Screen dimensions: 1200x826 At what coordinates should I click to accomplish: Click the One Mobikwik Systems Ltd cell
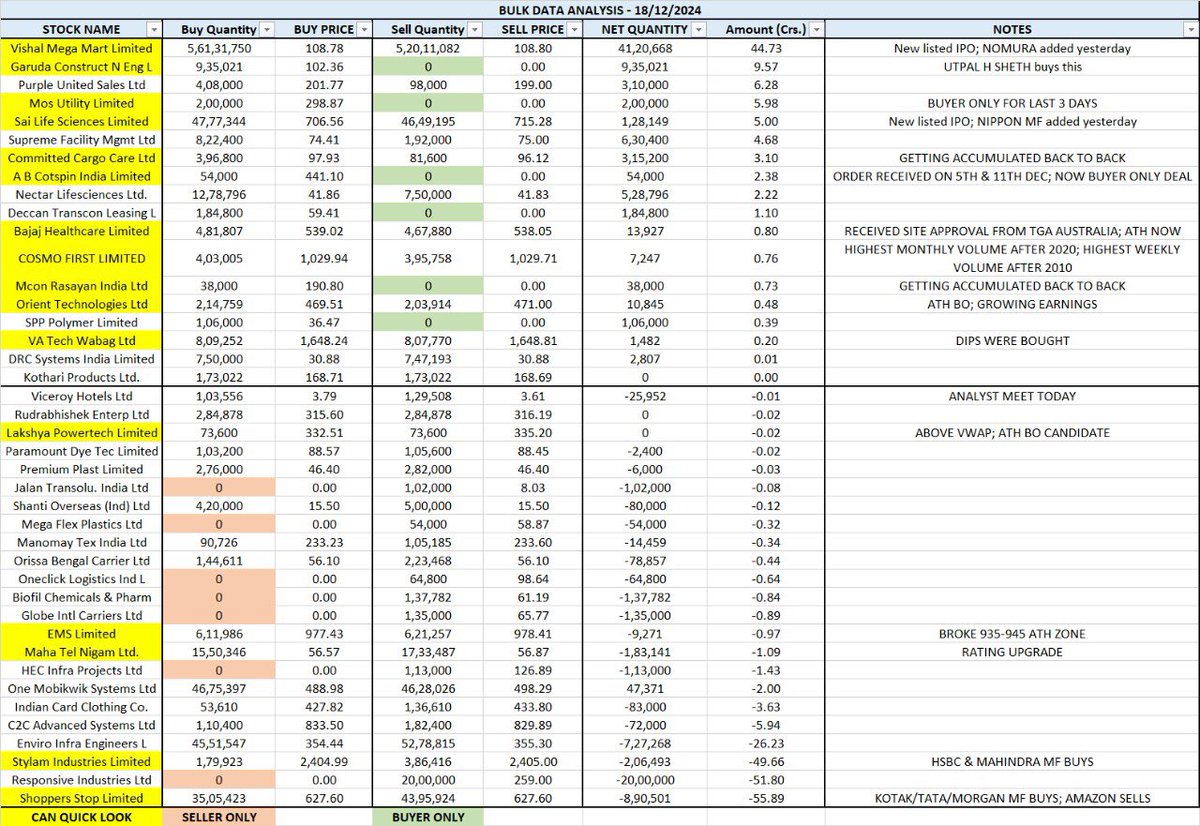coord(83,689)
